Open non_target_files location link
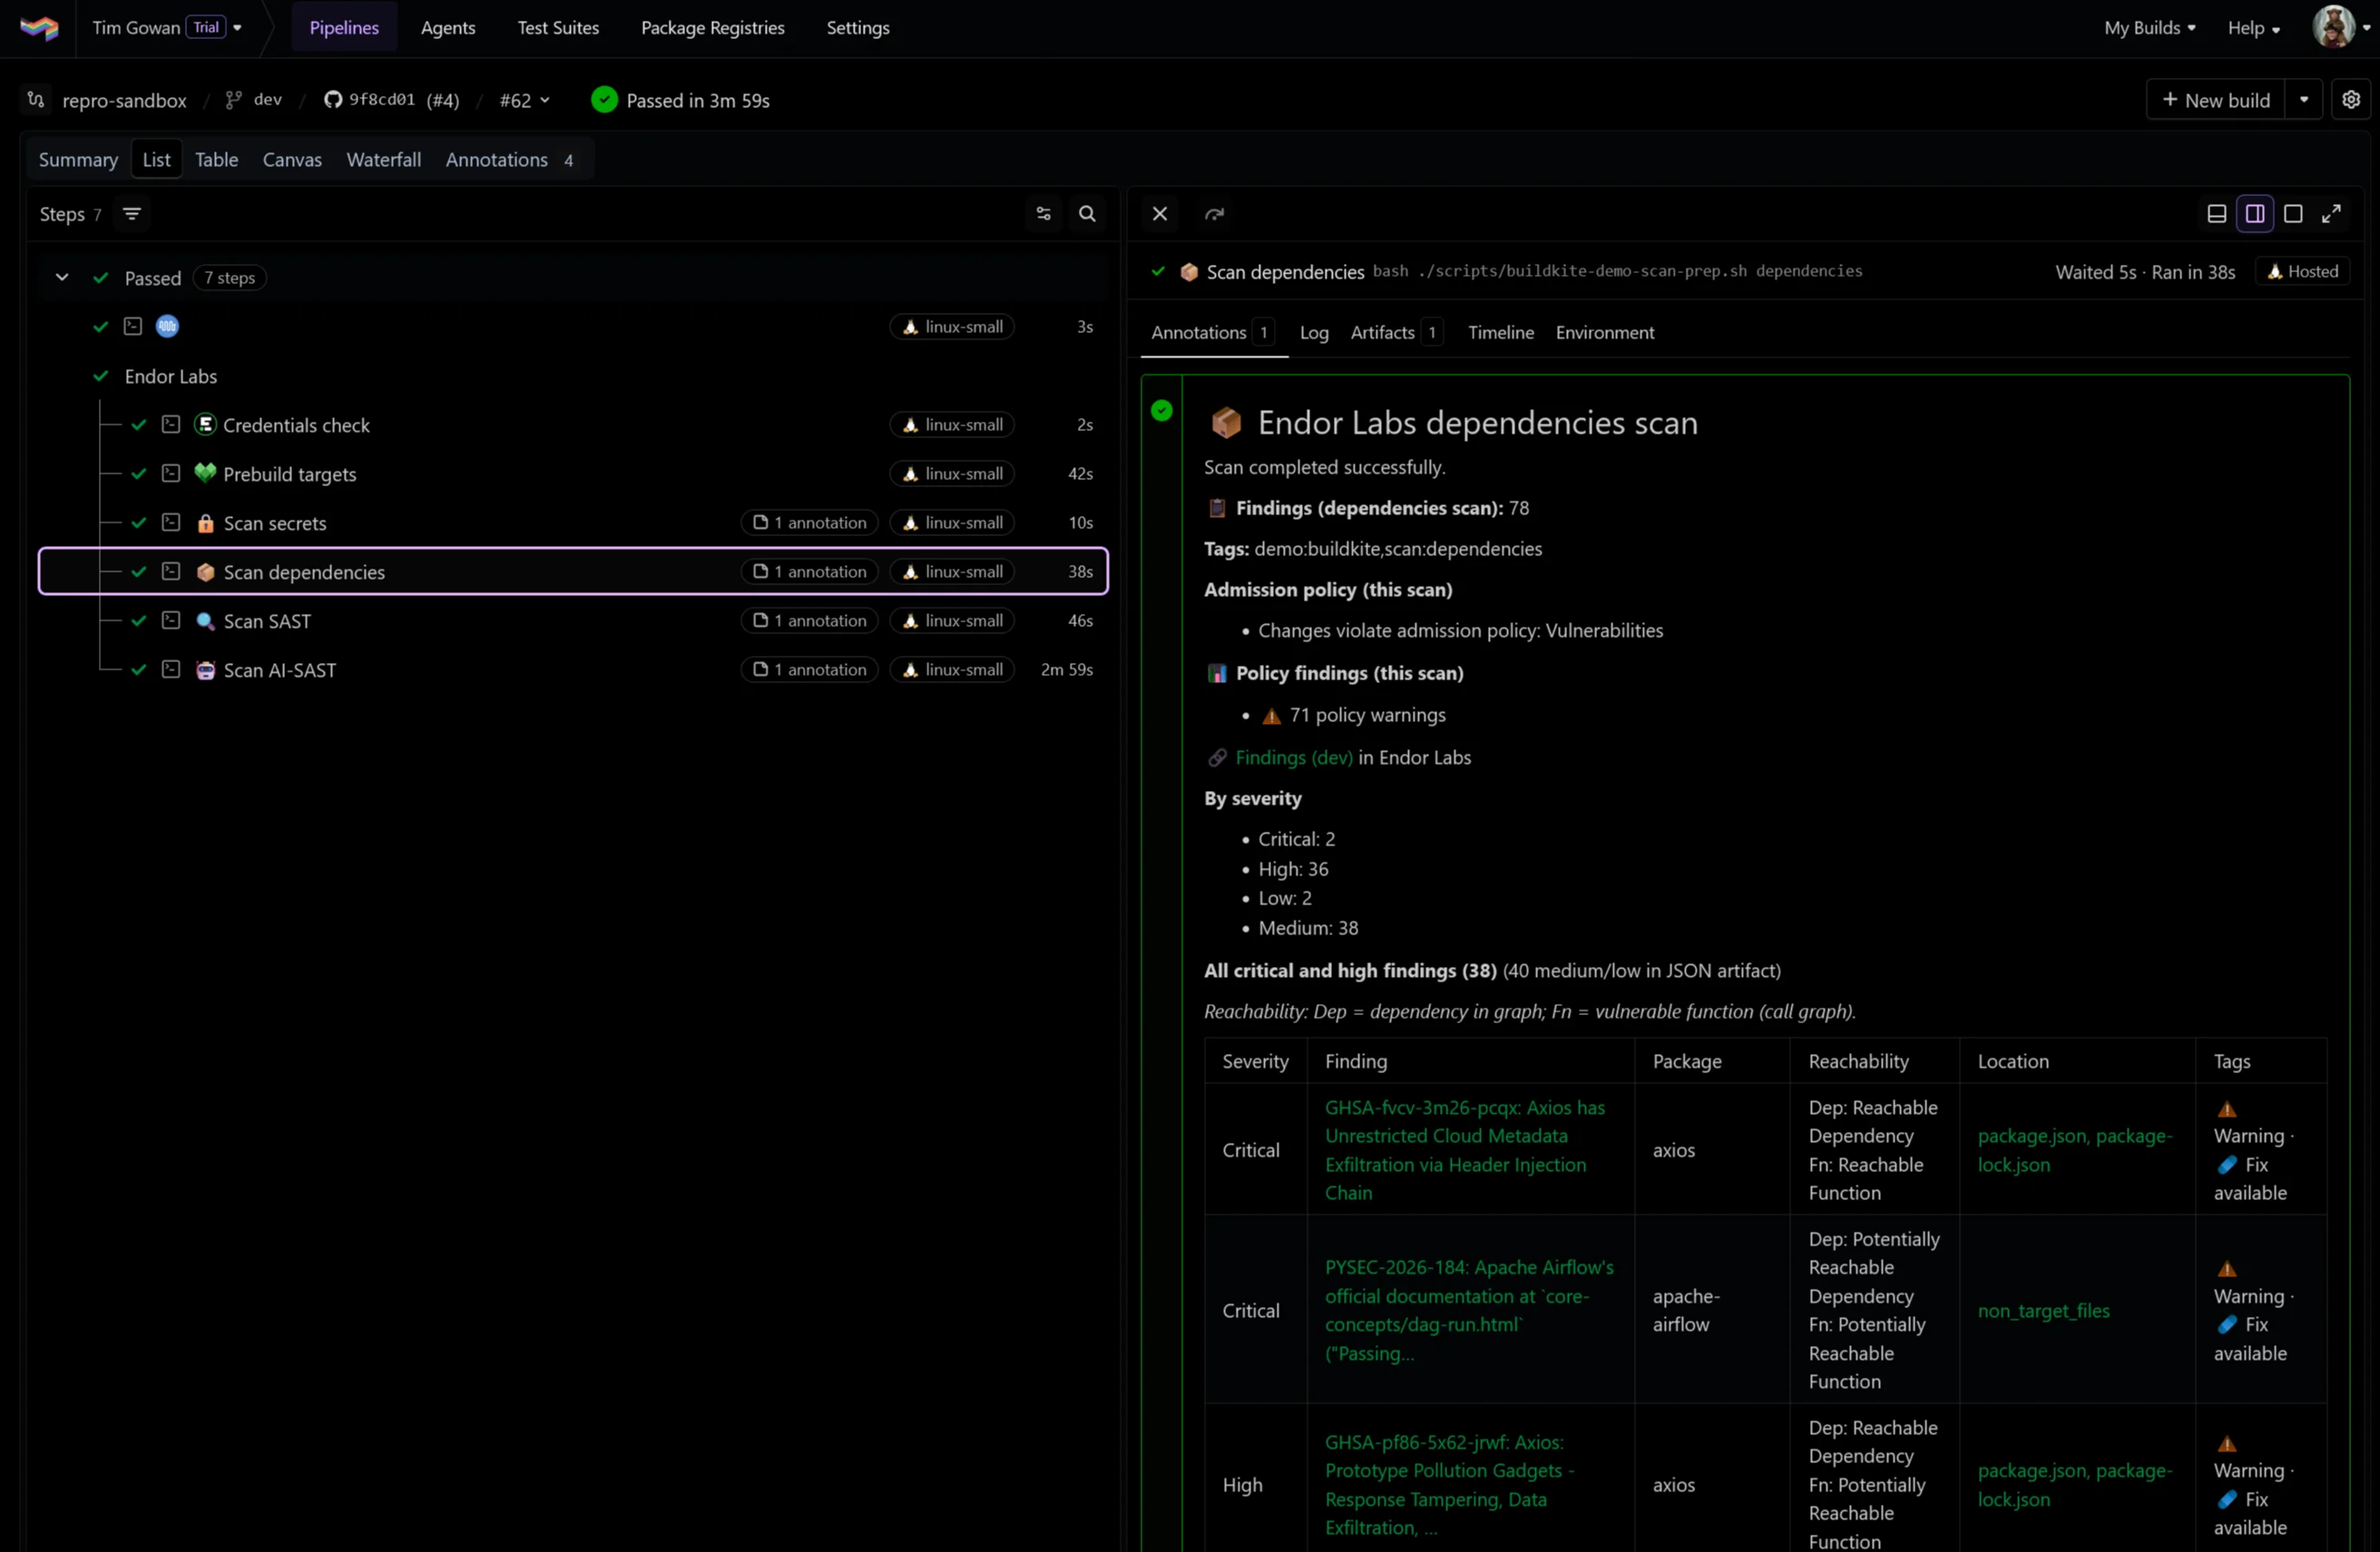The height and width of the screenshot is (1552, 2380). click(2043, 1311)
